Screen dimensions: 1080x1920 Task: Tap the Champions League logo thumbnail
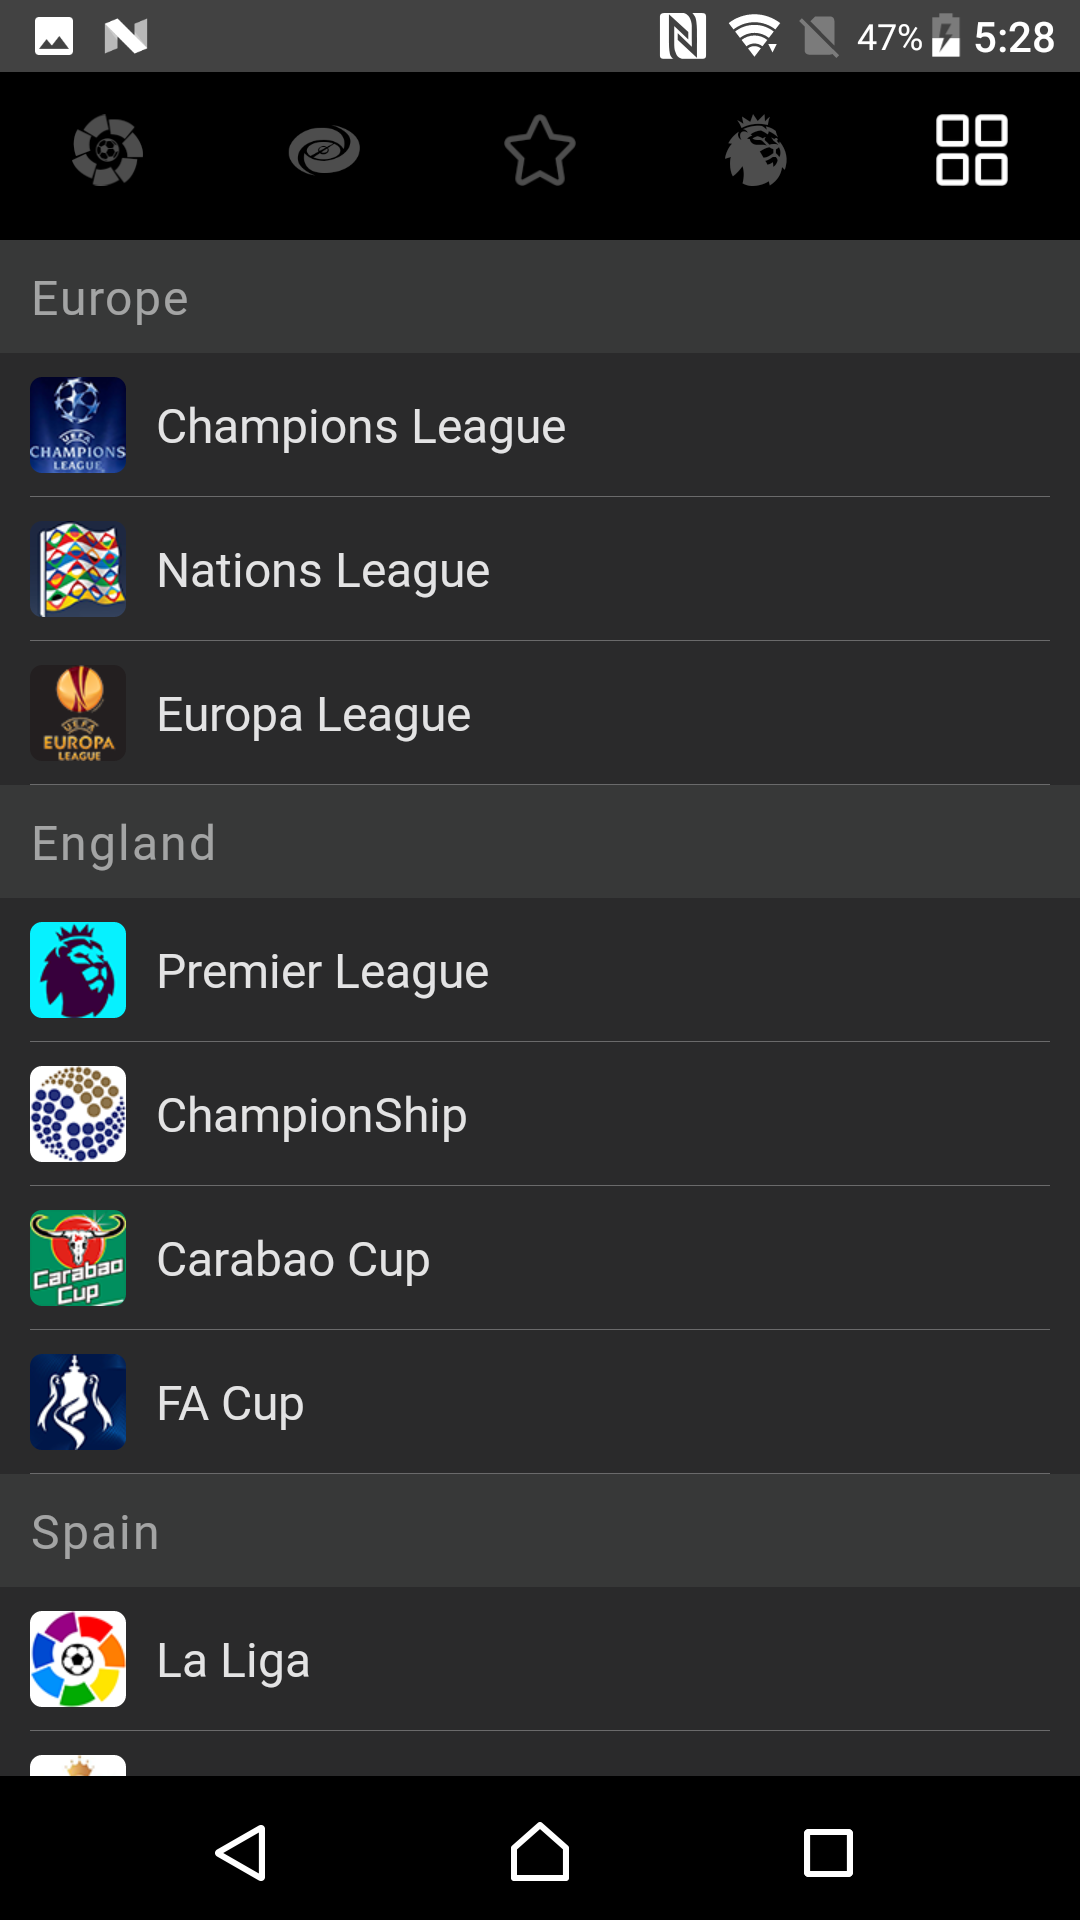(78, 425)
